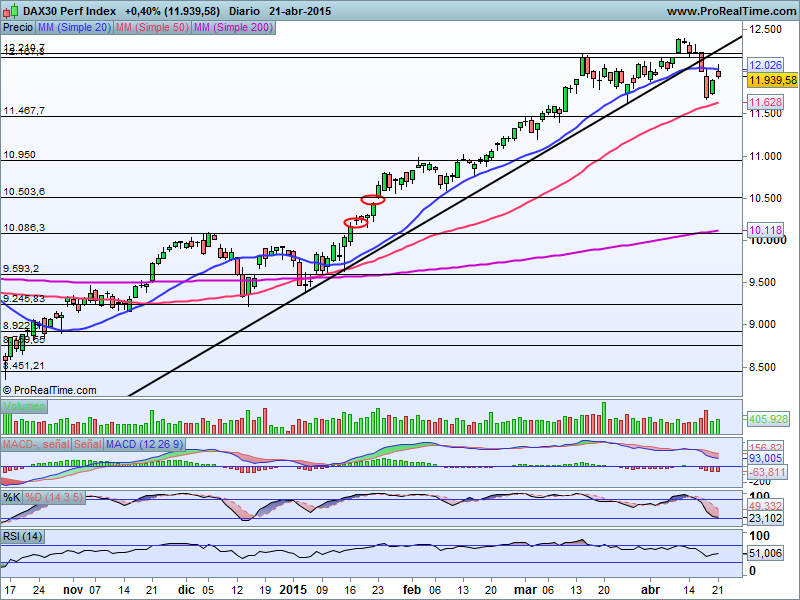Click the 11.000 price axis label

(765, 156)
